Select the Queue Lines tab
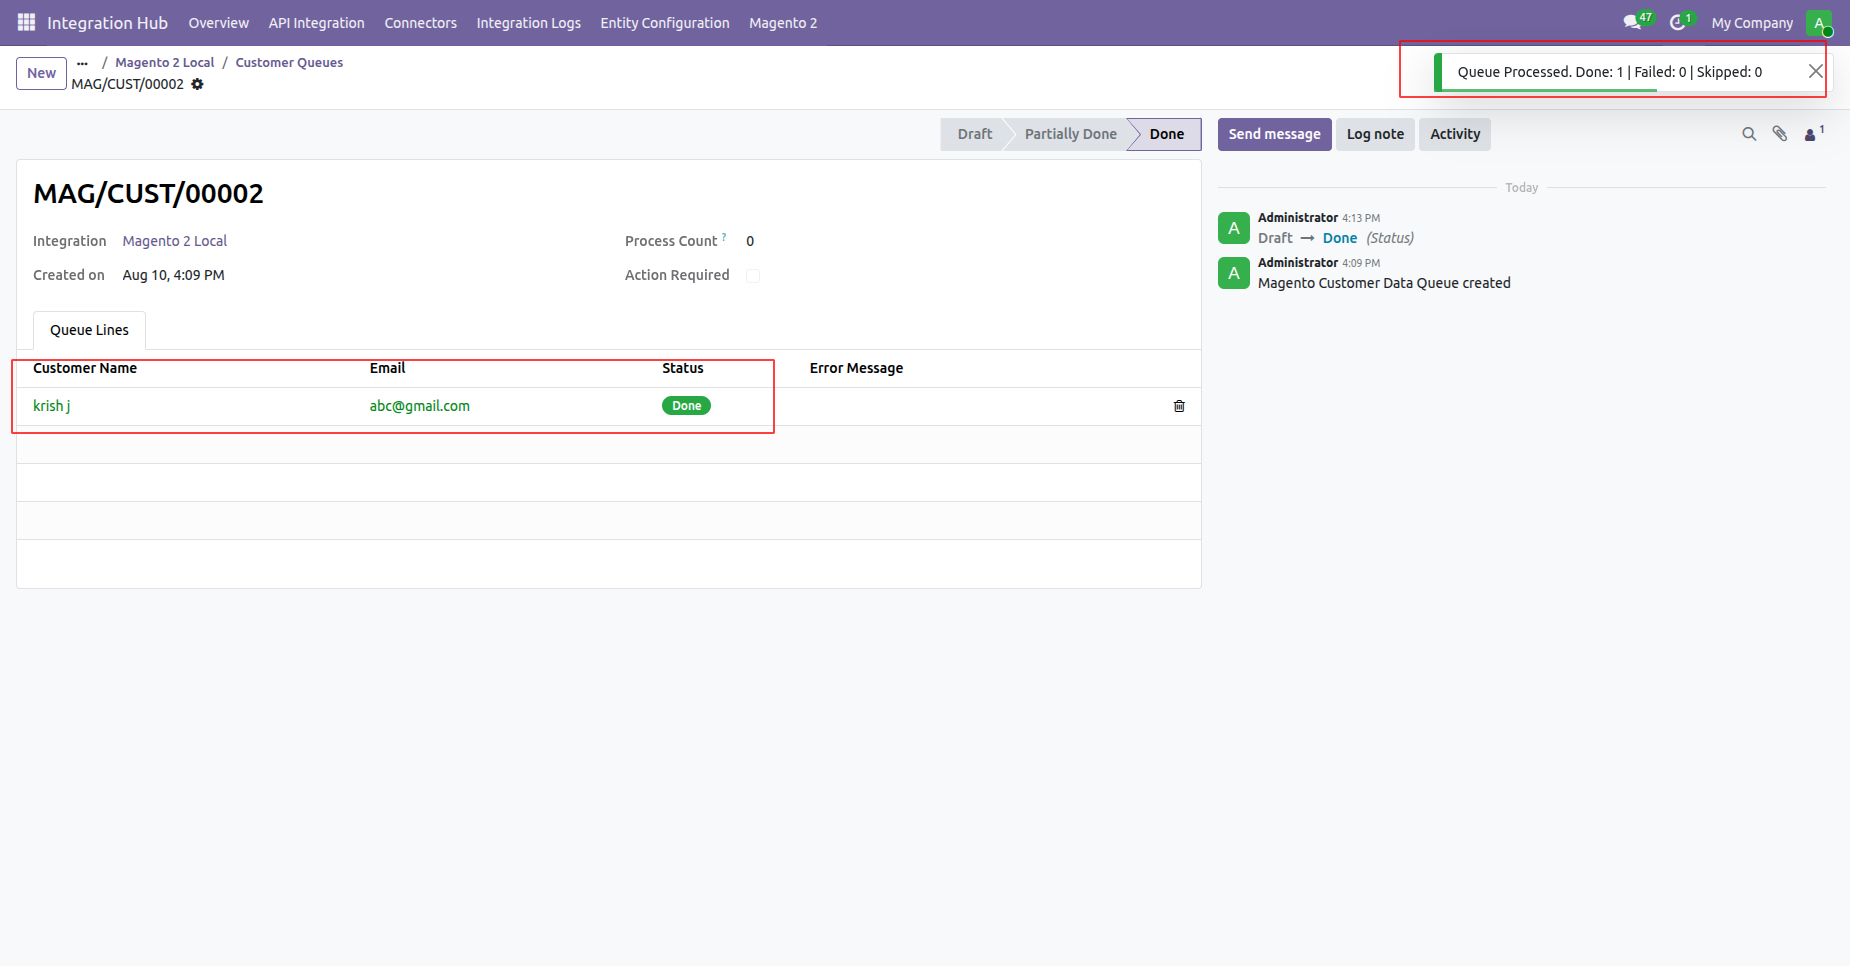This screenshot has height=966, width=1850. (89, 330)
